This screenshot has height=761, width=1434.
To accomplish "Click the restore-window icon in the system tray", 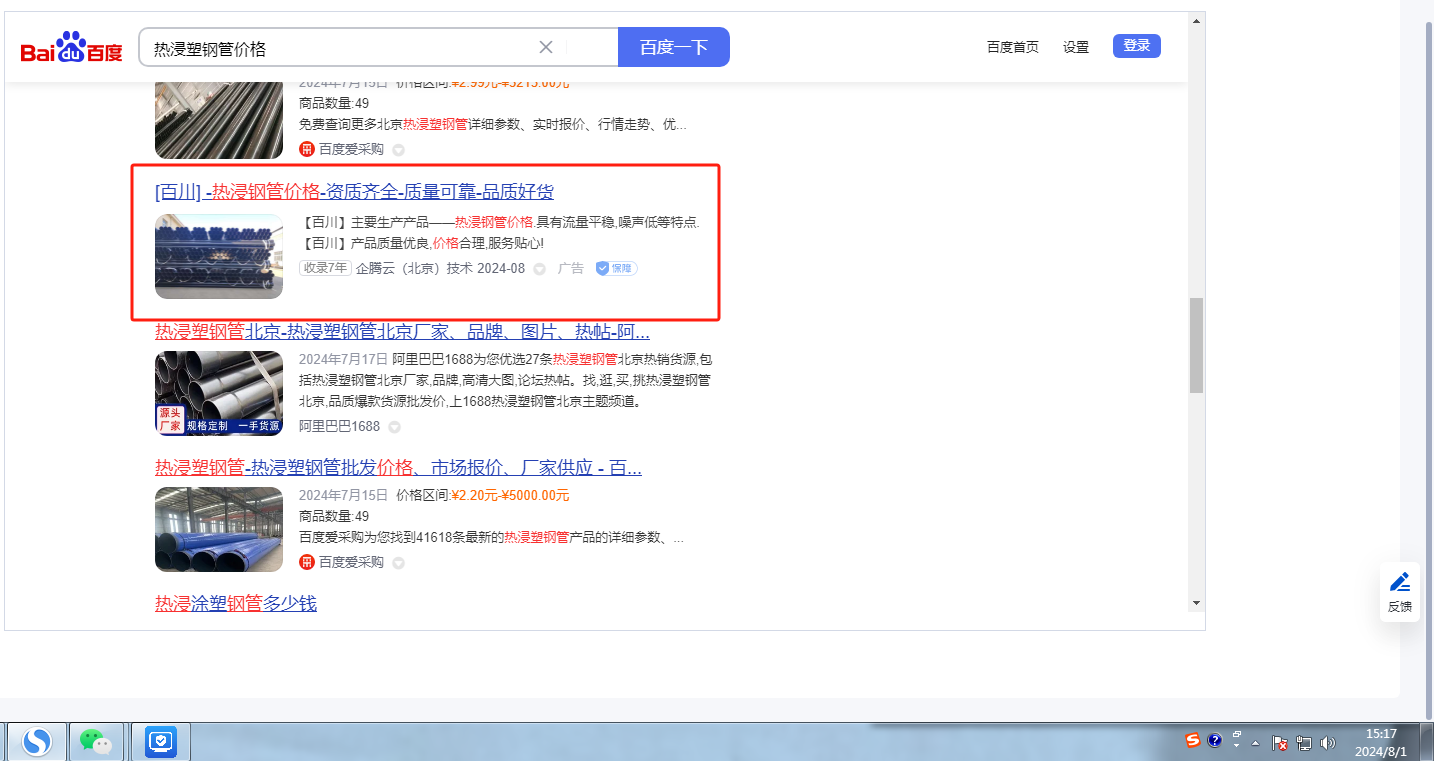I will [1237, 735].
